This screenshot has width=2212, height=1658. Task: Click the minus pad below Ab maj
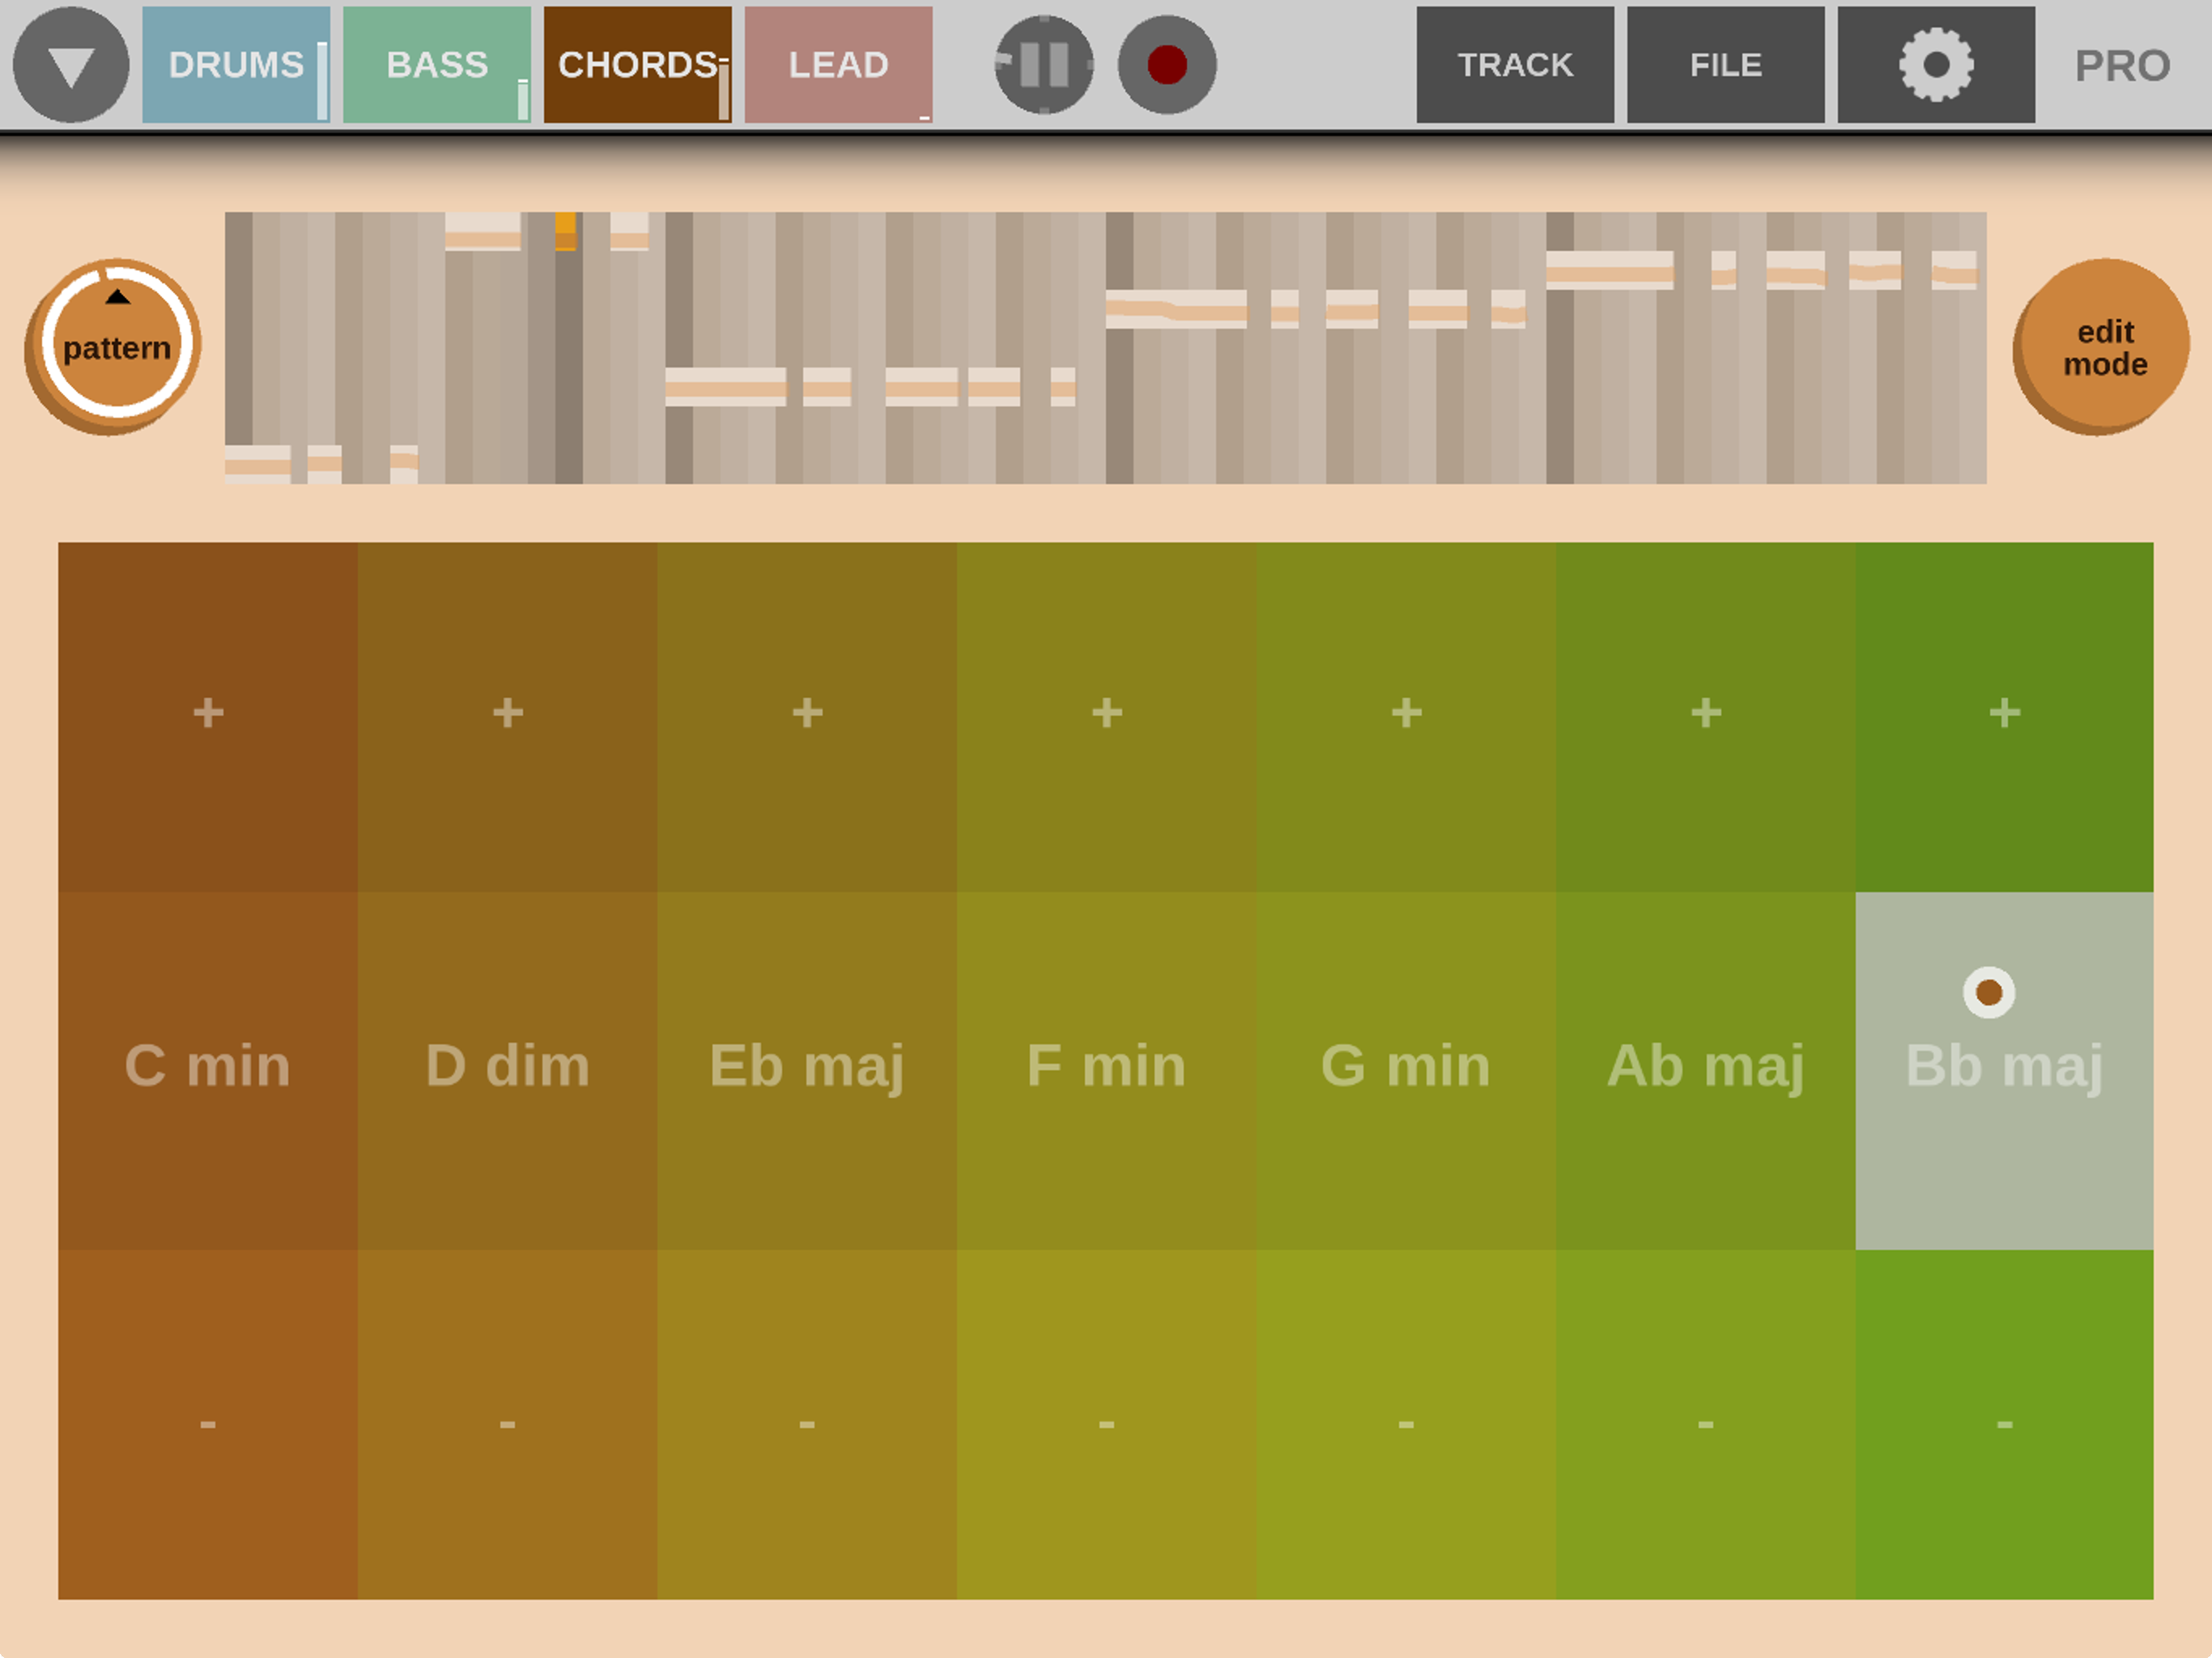coord(1706,1424)
